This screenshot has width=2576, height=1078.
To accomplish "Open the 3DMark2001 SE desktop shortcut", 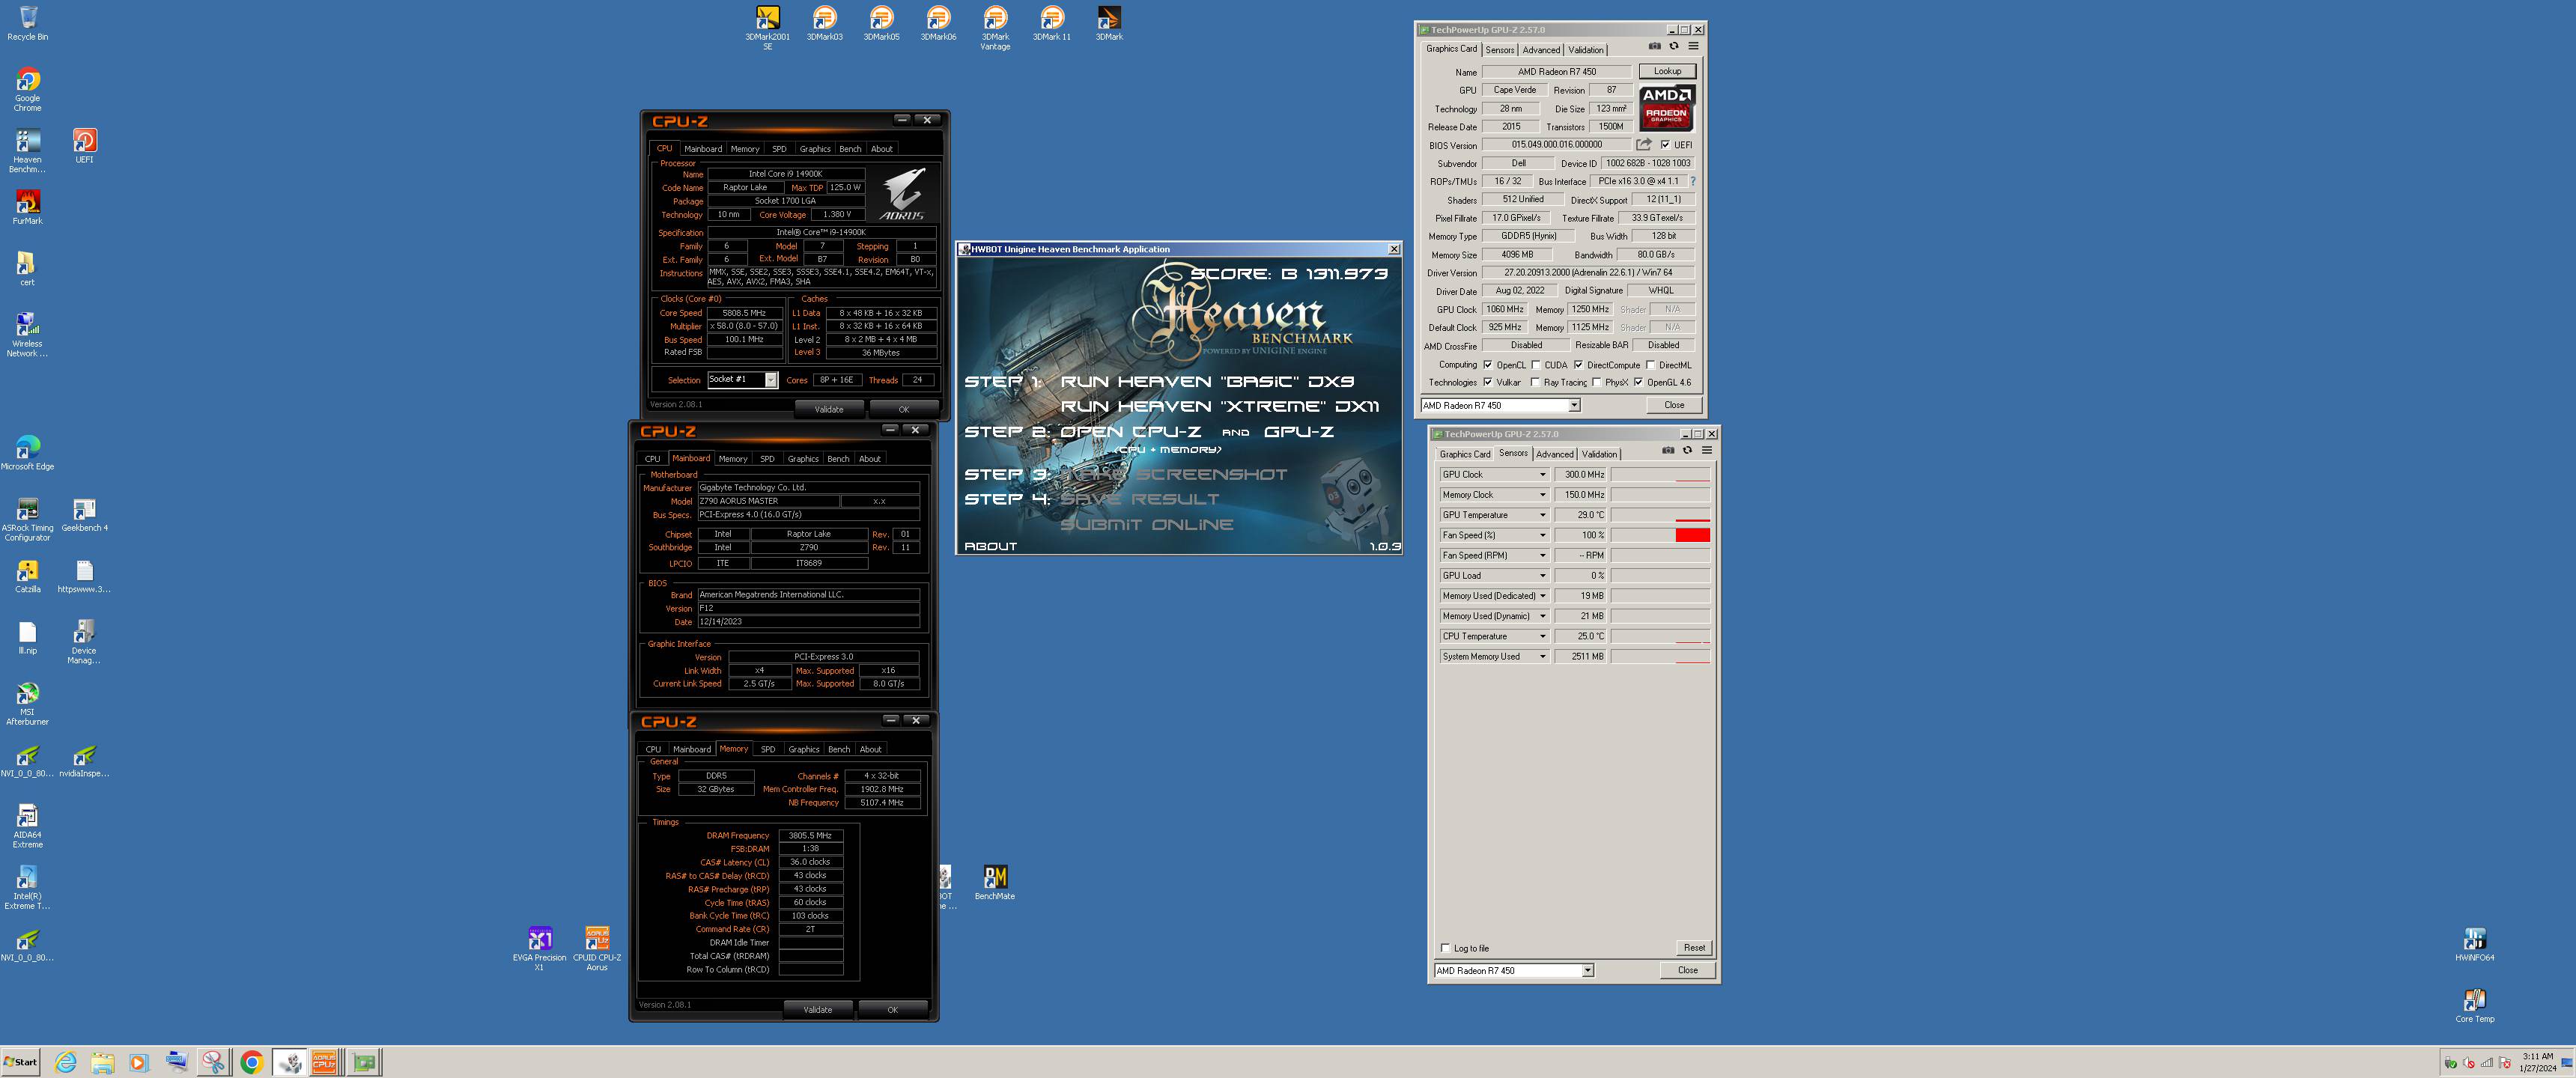I will (x=767, y=27).
